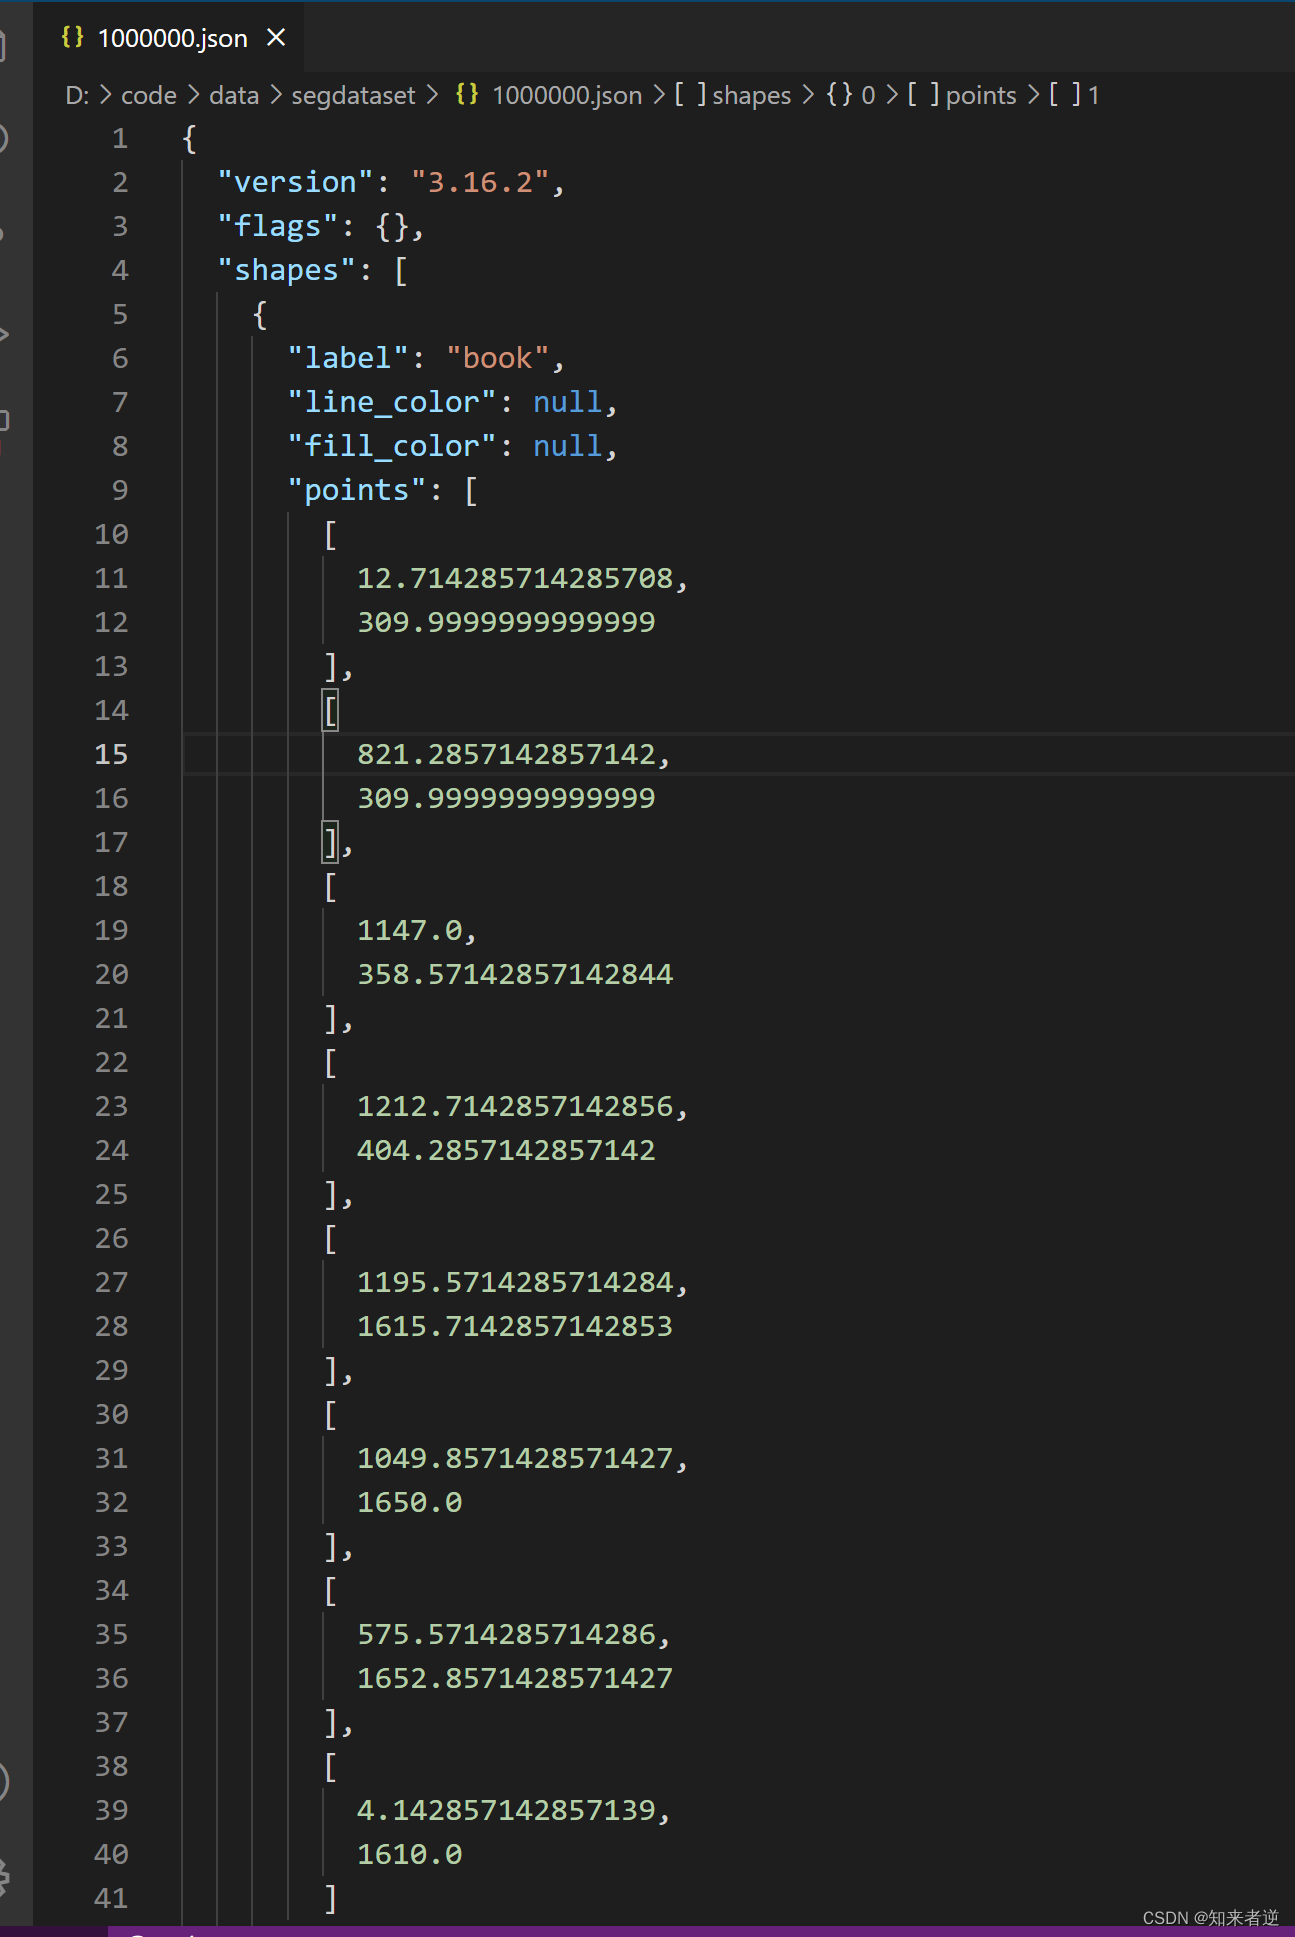The width and height of the screenshot is (1295, 1937).
Task: Click the shapes breadcrumb symbol
Action: coord(751,95)
